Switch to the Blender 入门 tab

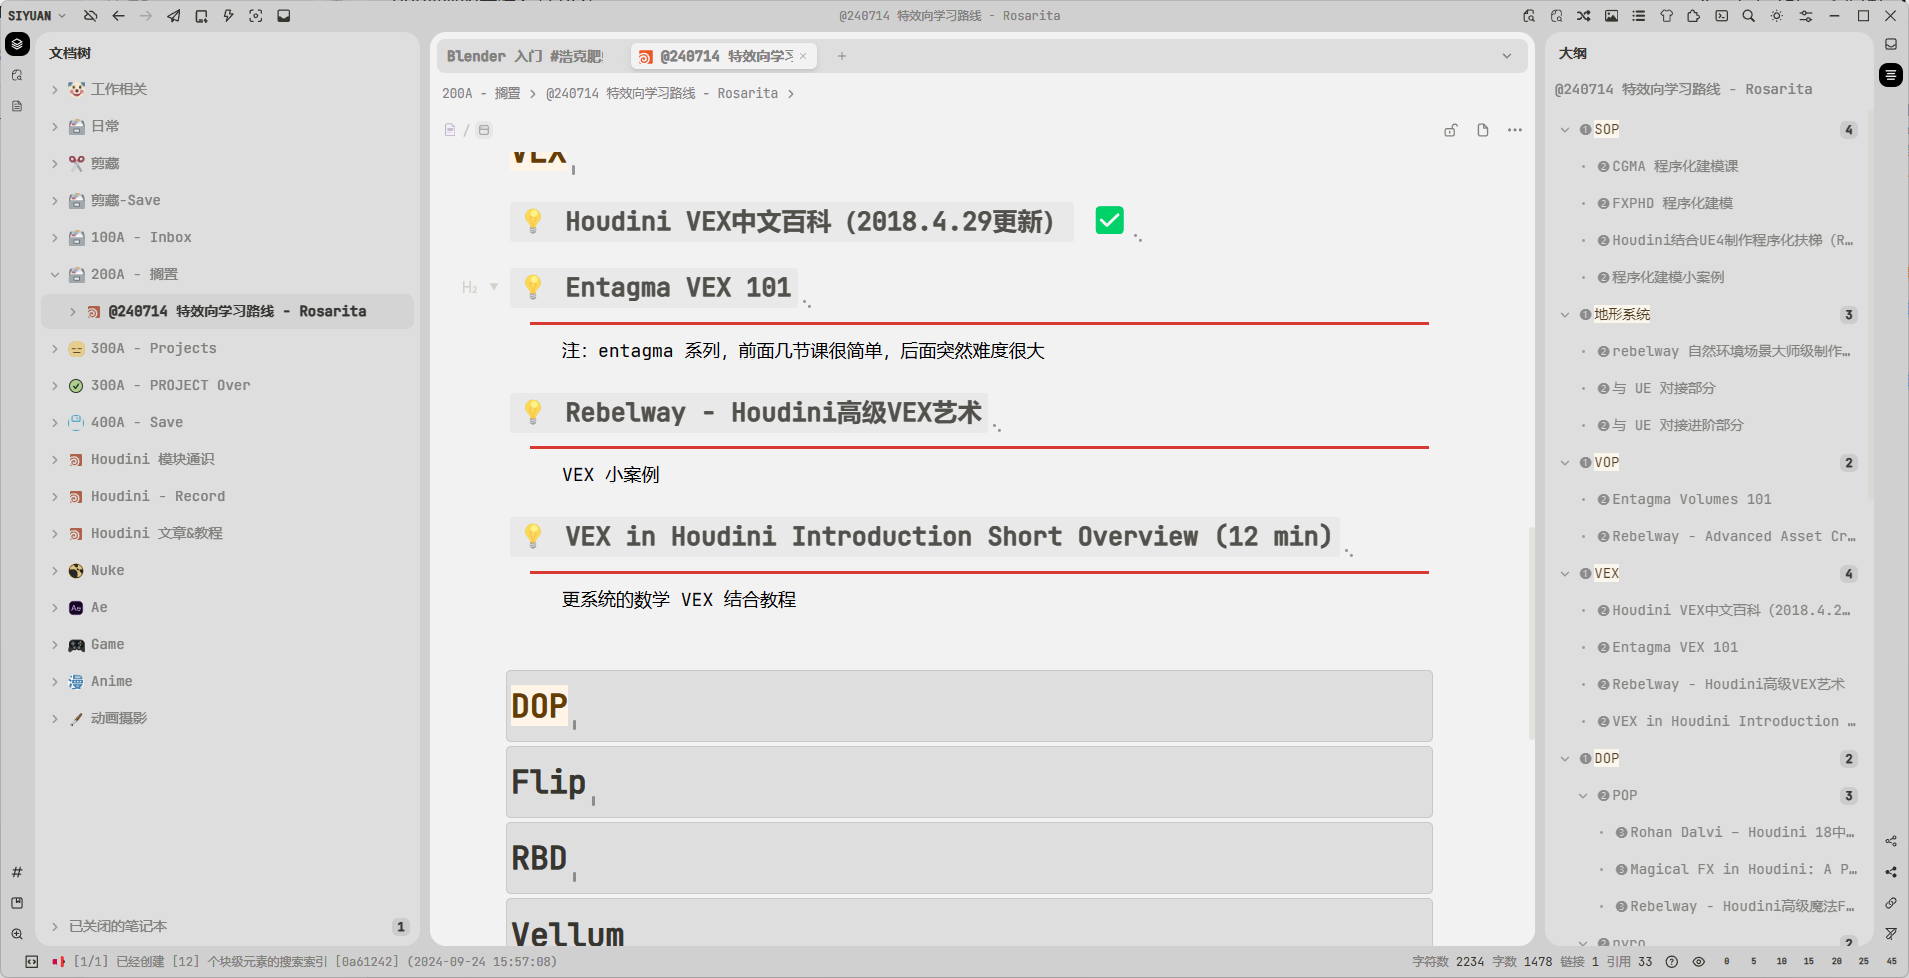pyautogui.click(x=525, y=56)
